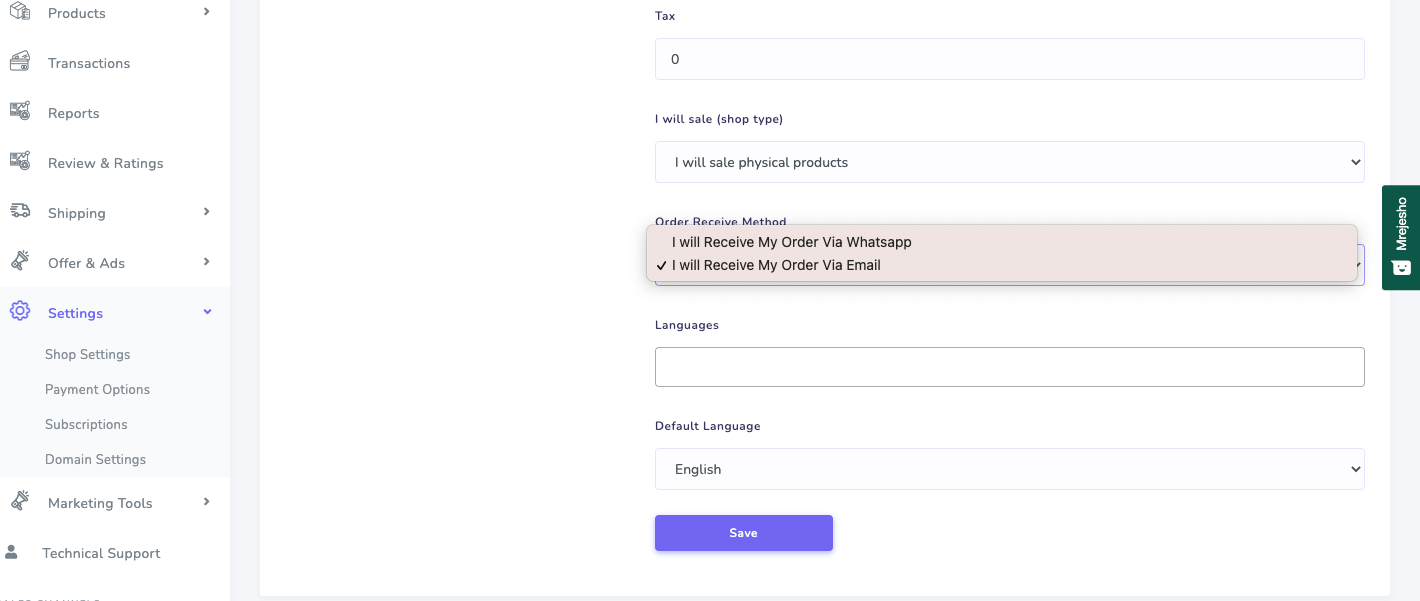Click the Reports icon in sidebar
Image resolution: width=1420 pixels, height=601 pixels.
(19, 112)
